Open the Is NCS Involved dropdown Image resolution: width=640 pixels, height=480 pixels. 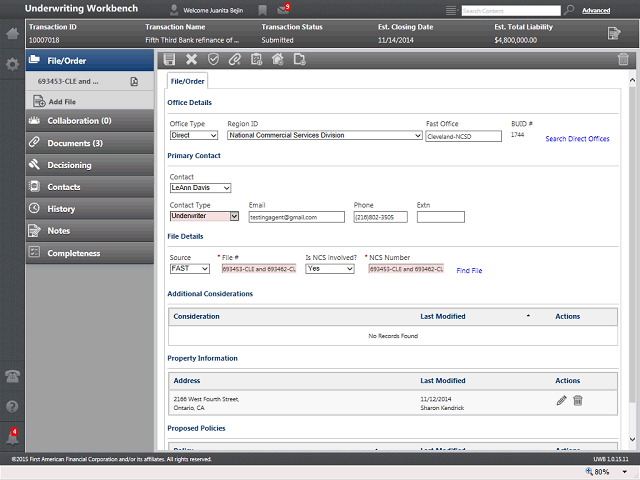[x=330, y=269]
